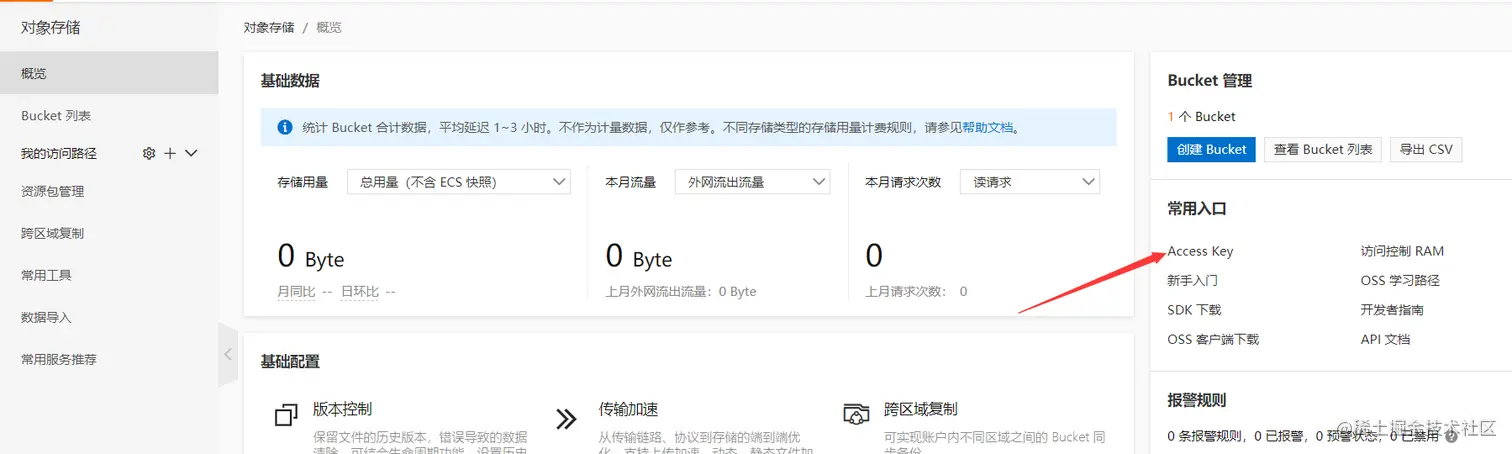The width and height of the screenshot is (1512, 454).
Task: Open the API 文档 link
Action: pos(1385,339)
